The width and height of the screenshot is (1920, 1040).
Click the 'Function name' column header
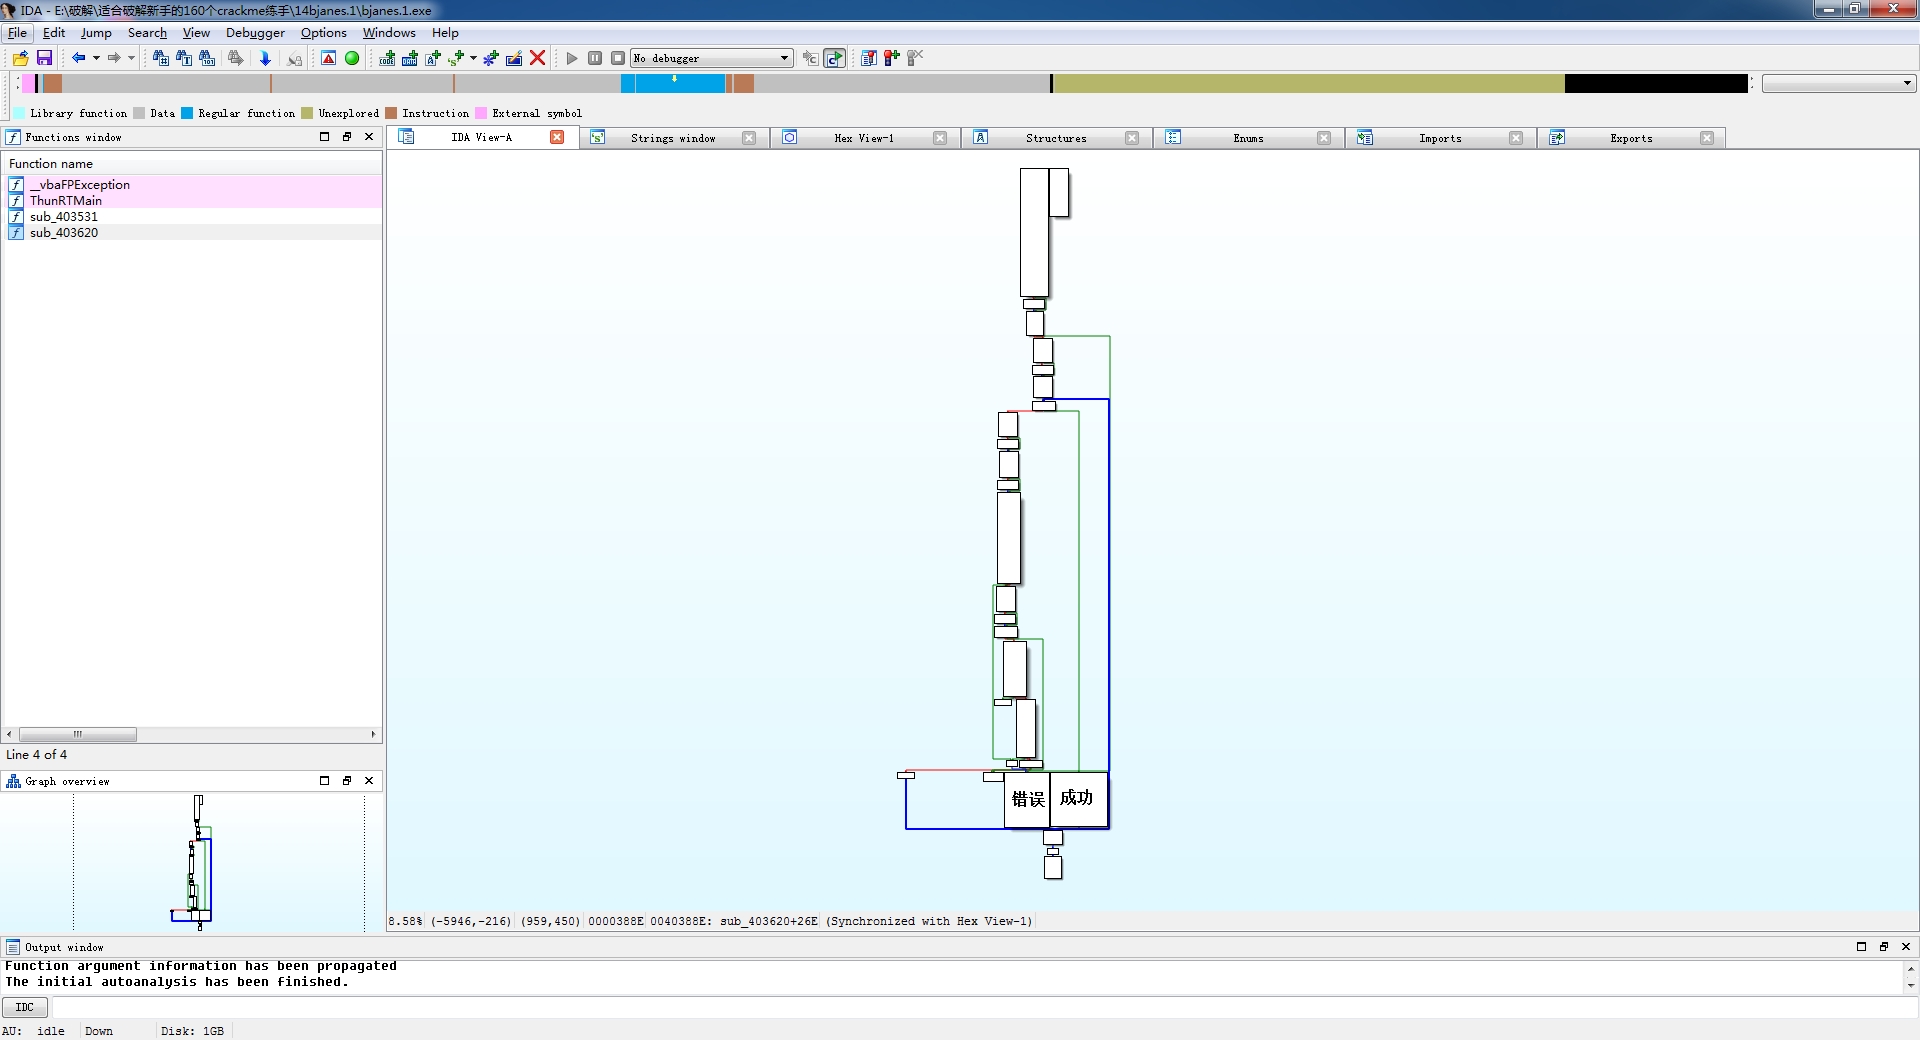[194, 164]
